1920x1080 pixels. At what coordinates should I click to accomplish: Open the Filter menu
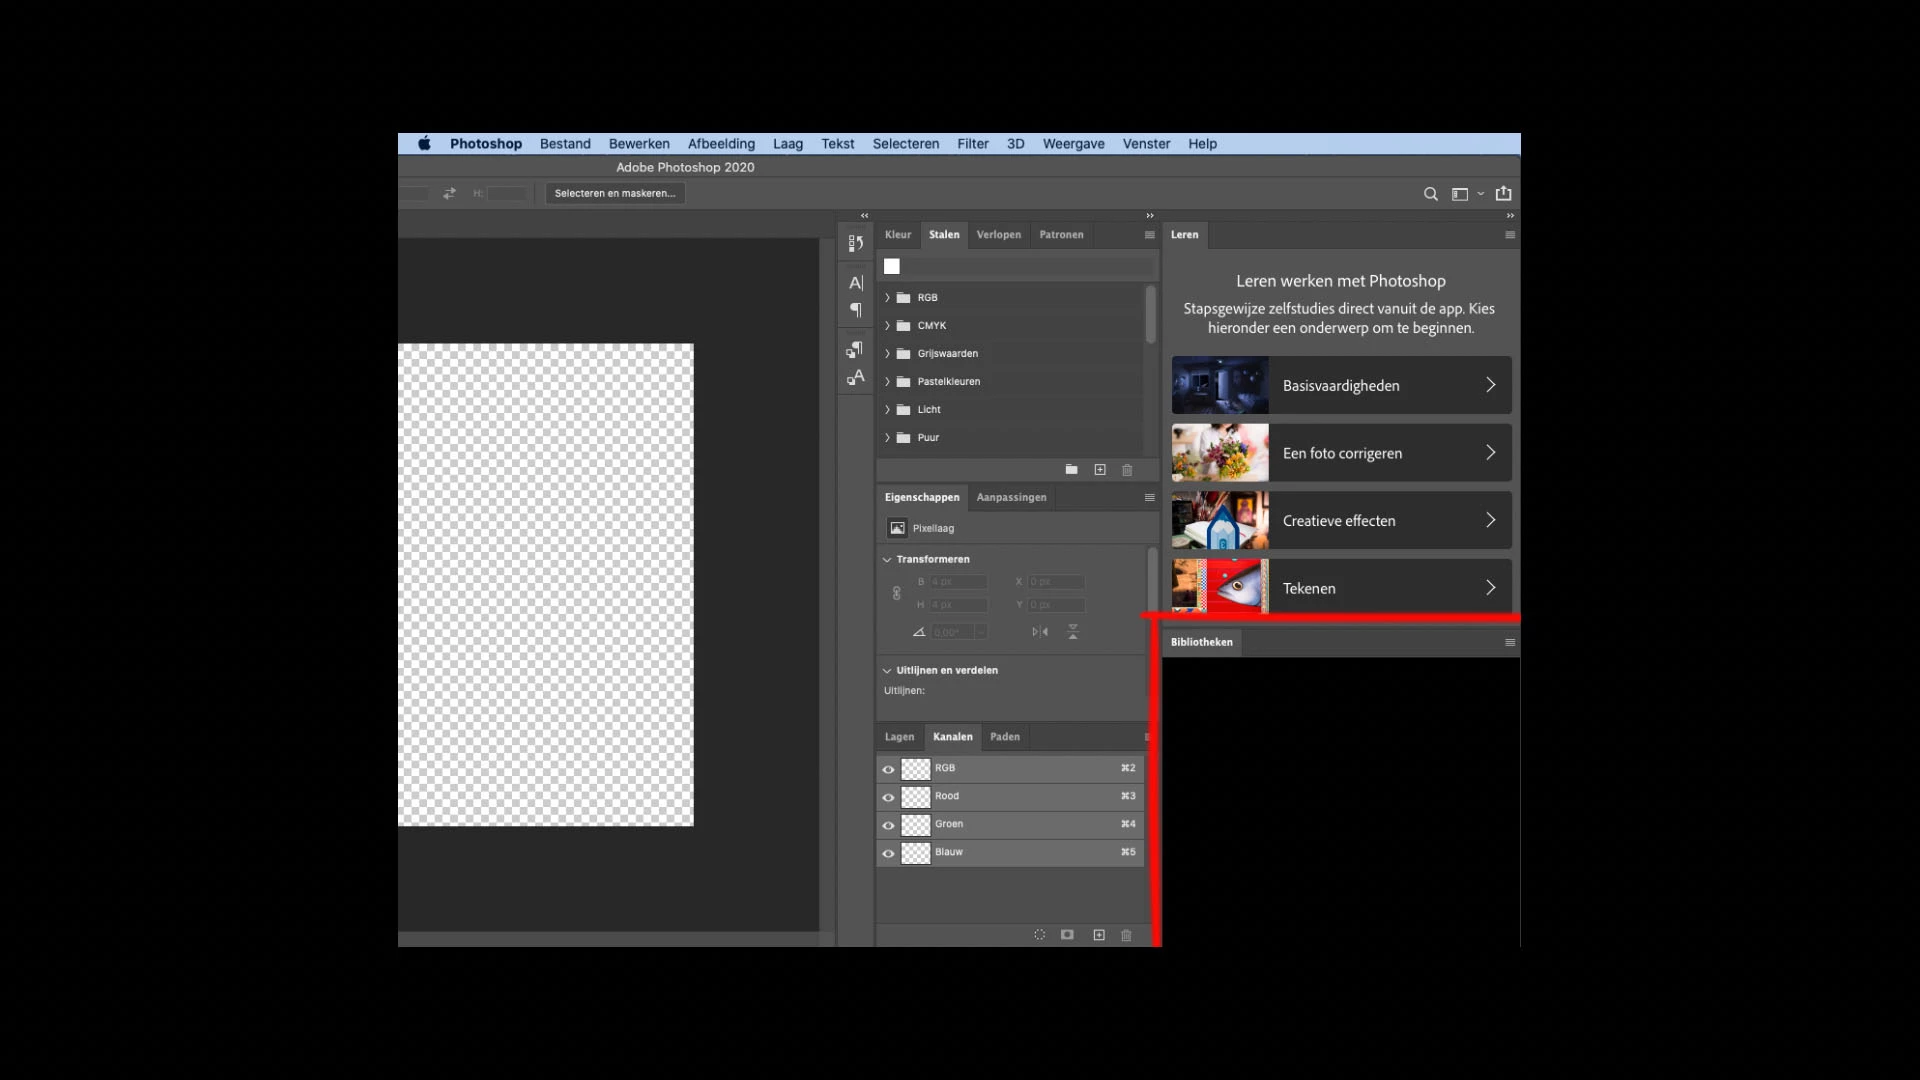tap(972, 144)
